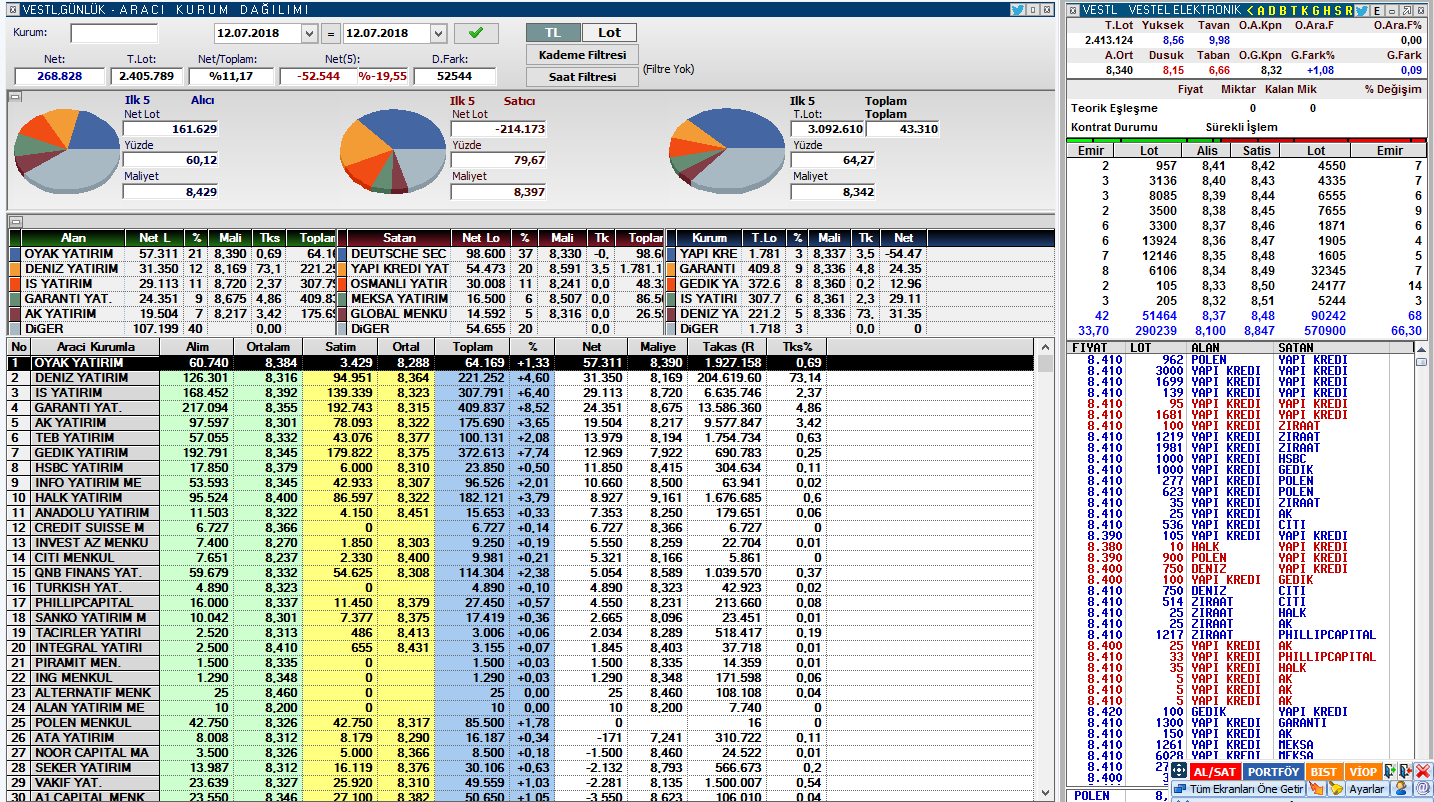
Task: Click the 8,41 Alis price in the order book
Action: pos(1213,166)
